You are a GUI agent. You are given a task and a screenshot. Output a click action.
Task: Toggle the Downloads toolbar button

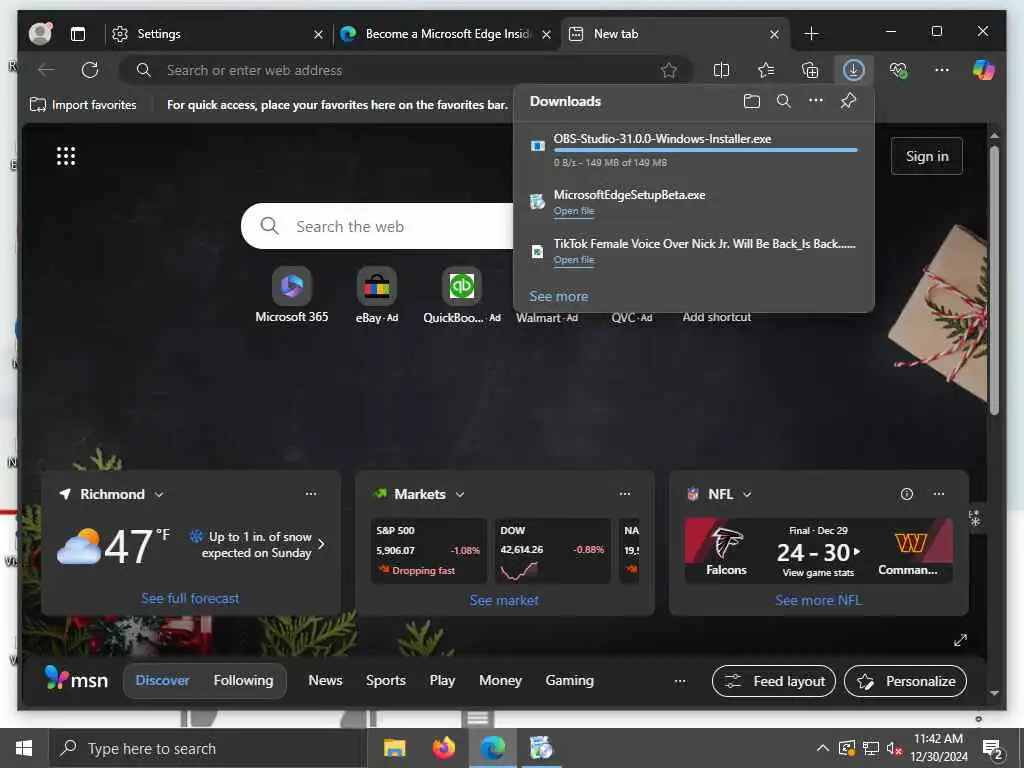[854, 70]
